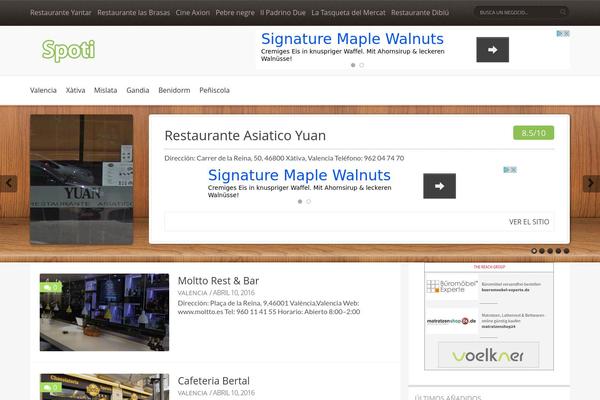
Task: Select the fifth slider pagination dot
Action: coord(566,251)
